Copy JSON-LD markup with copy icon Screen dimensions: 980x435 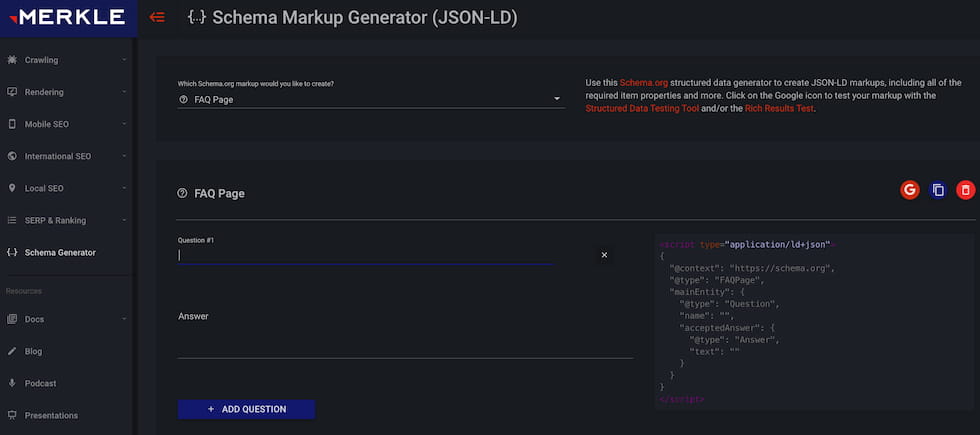(938, 190)
